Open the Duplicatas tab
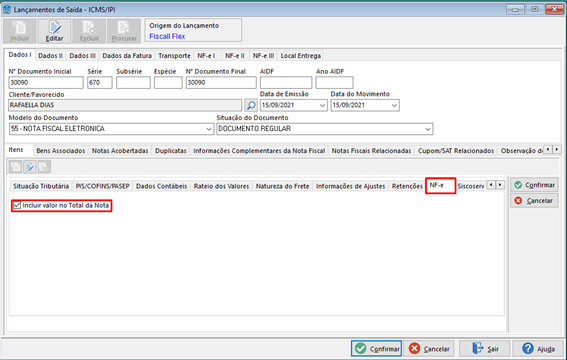567x360 pixels. coord(171,151)
